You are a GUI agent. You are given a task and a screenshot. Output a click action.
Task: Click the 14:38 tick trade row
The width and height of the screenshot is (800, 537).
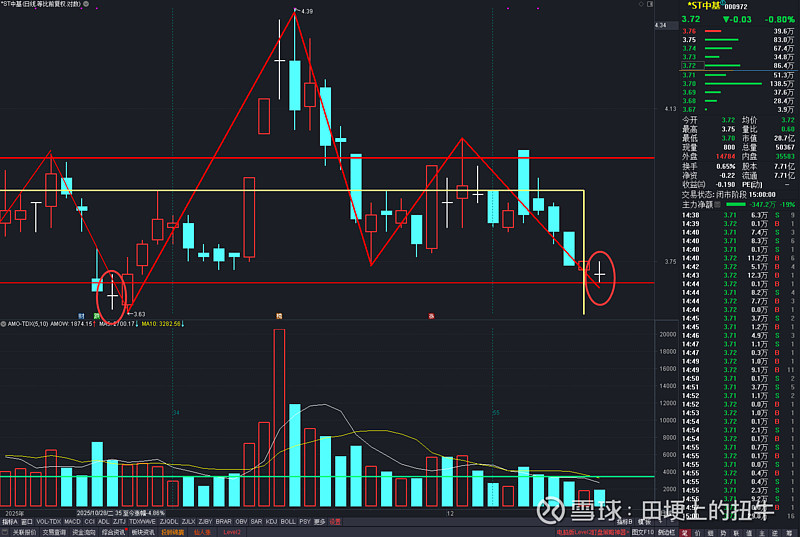pyautogui.click(x=738, y=215)
